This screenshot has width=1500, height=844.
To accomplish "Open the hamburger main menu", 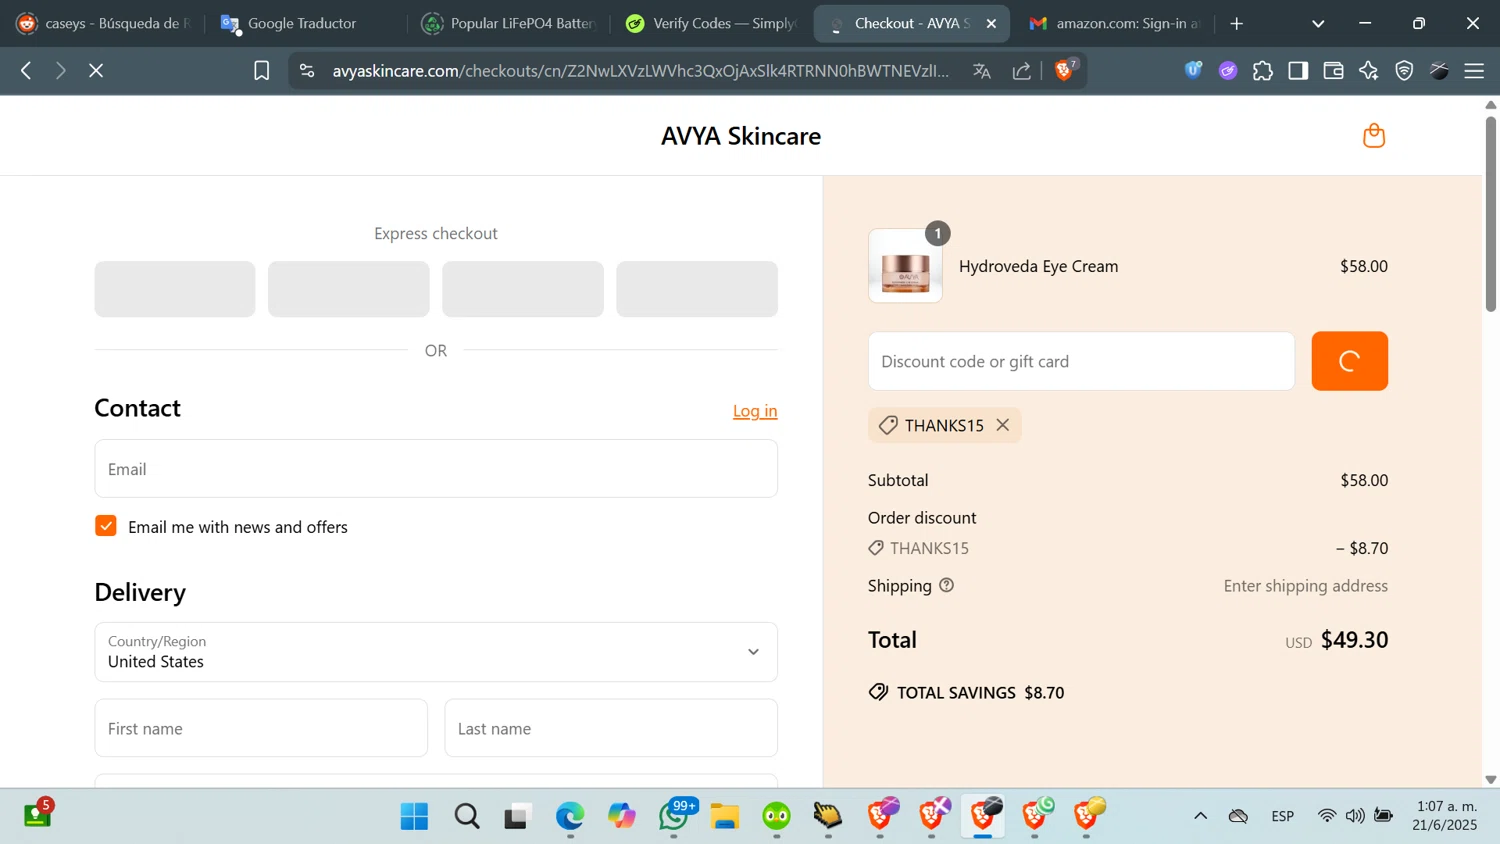I will [x=1474, y=71].
